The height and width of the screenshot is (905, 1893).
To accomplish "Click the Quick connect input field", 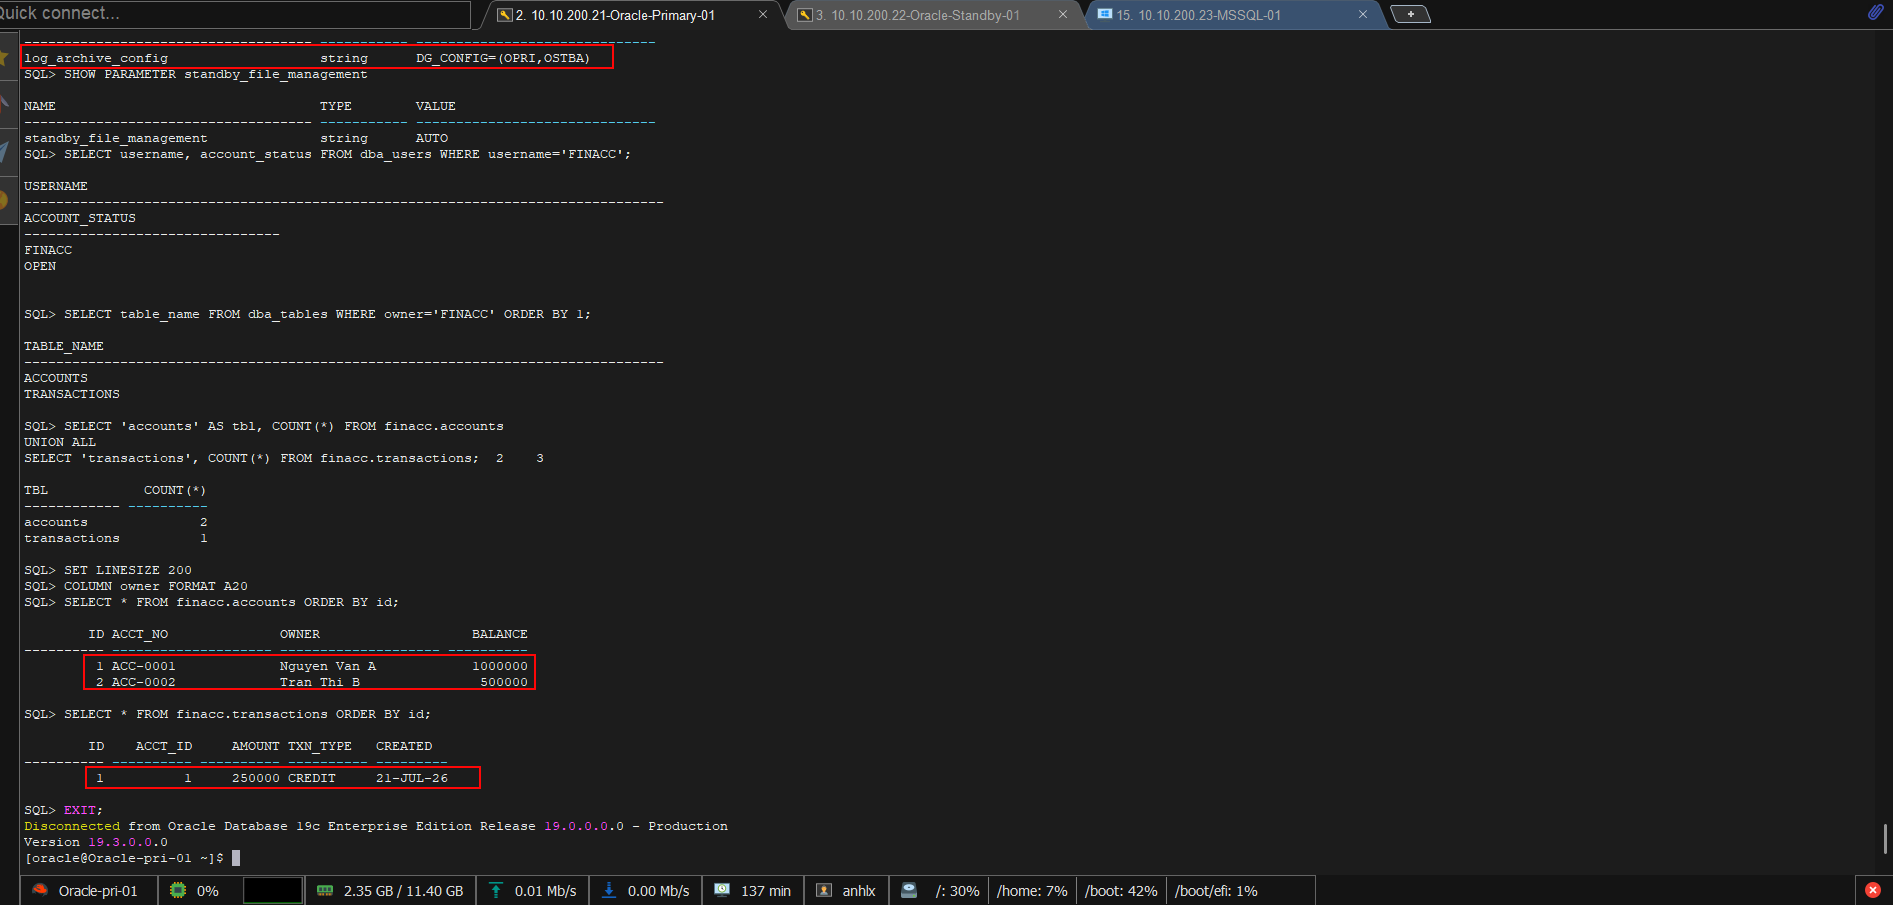I will (235, 14).
